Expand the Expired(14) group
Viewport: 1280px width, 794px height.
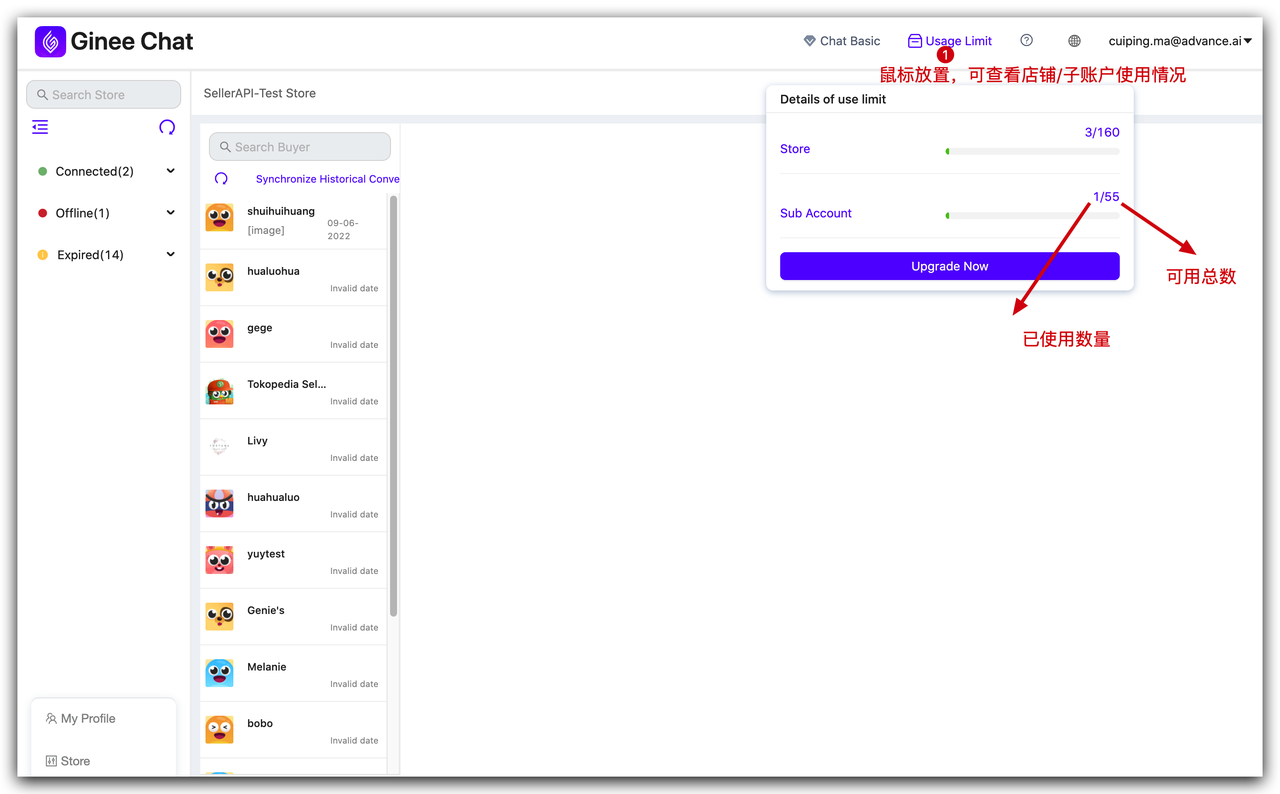(x=170, y=255)
